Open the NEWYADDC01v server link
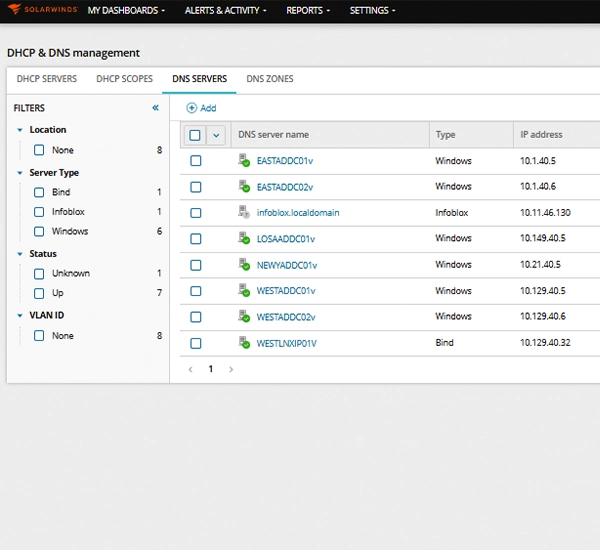Screen dimensions: 600x550 point(287,265)
